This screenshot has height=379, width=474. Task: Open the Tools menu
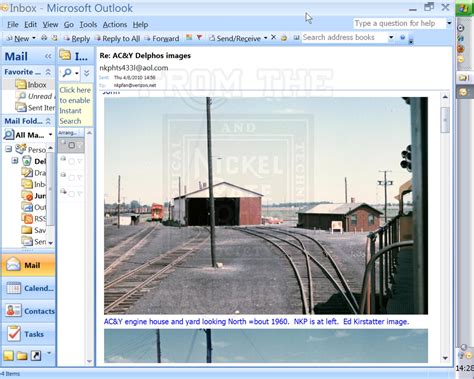[88, 24]
